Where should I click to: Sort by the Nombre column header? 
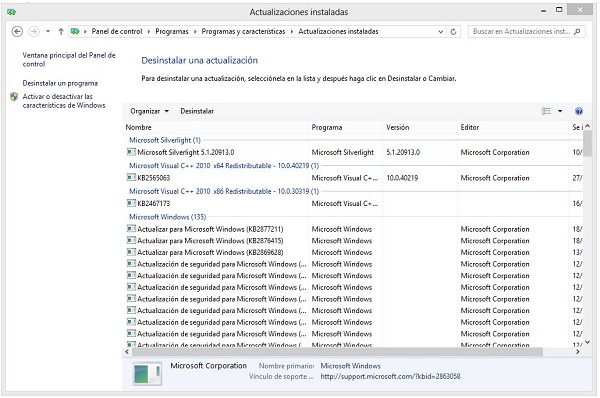(x=216, y=127)
